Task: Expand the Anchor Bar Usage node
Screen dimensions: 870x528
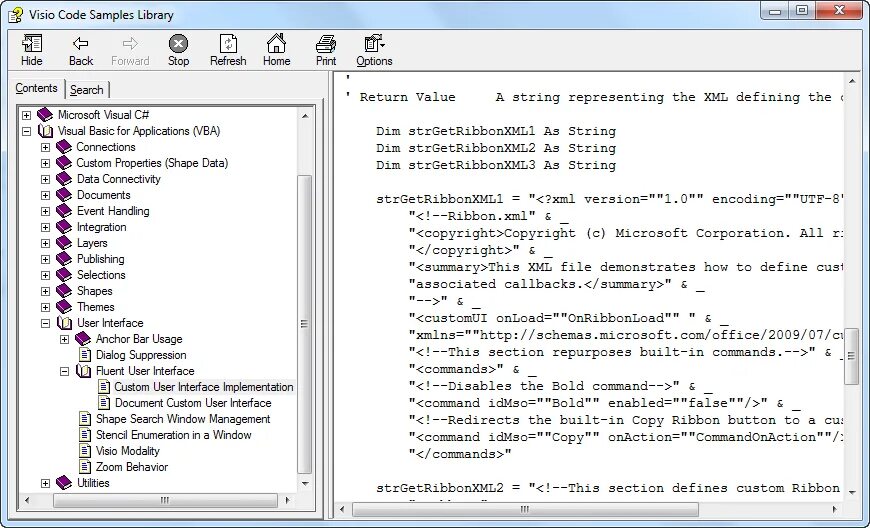Action: pos(64,339)
